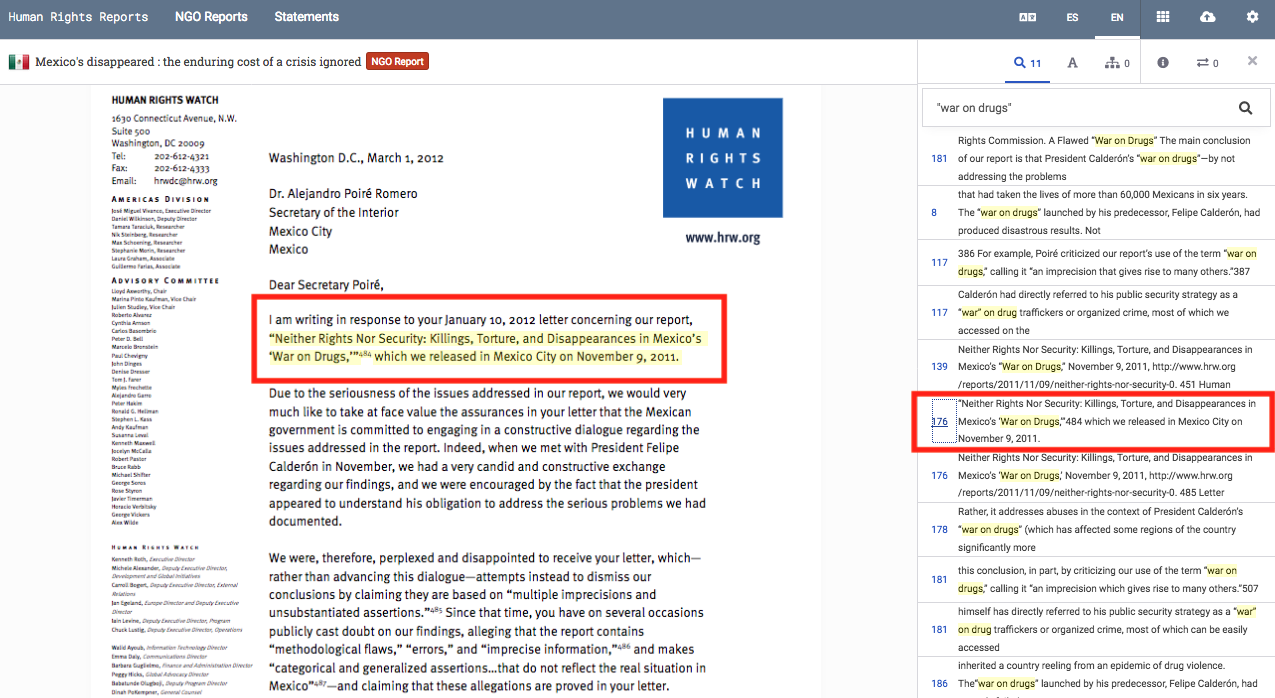Switch interface language to EN
This screenshot has height=698, width=1275.
click(x=1117, y=17)
